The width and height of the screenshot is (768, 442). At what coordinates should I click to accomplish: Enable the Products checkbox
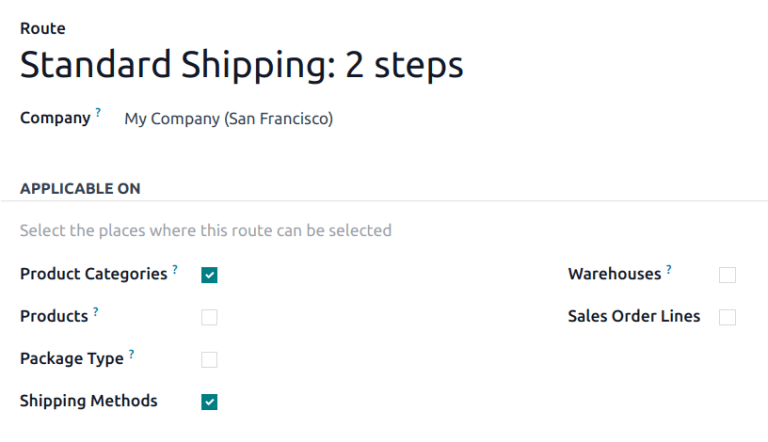[209, 318]
